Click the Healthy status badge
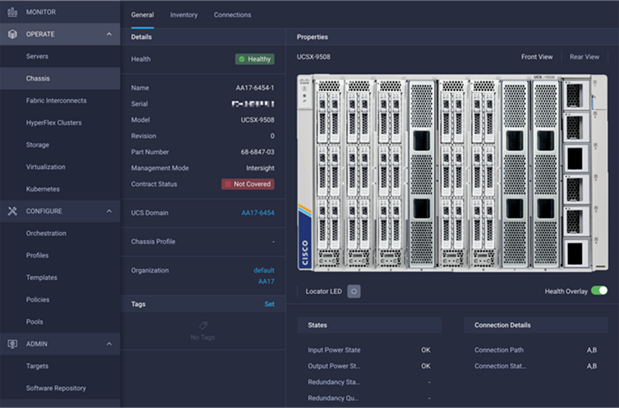 [255, 59]
